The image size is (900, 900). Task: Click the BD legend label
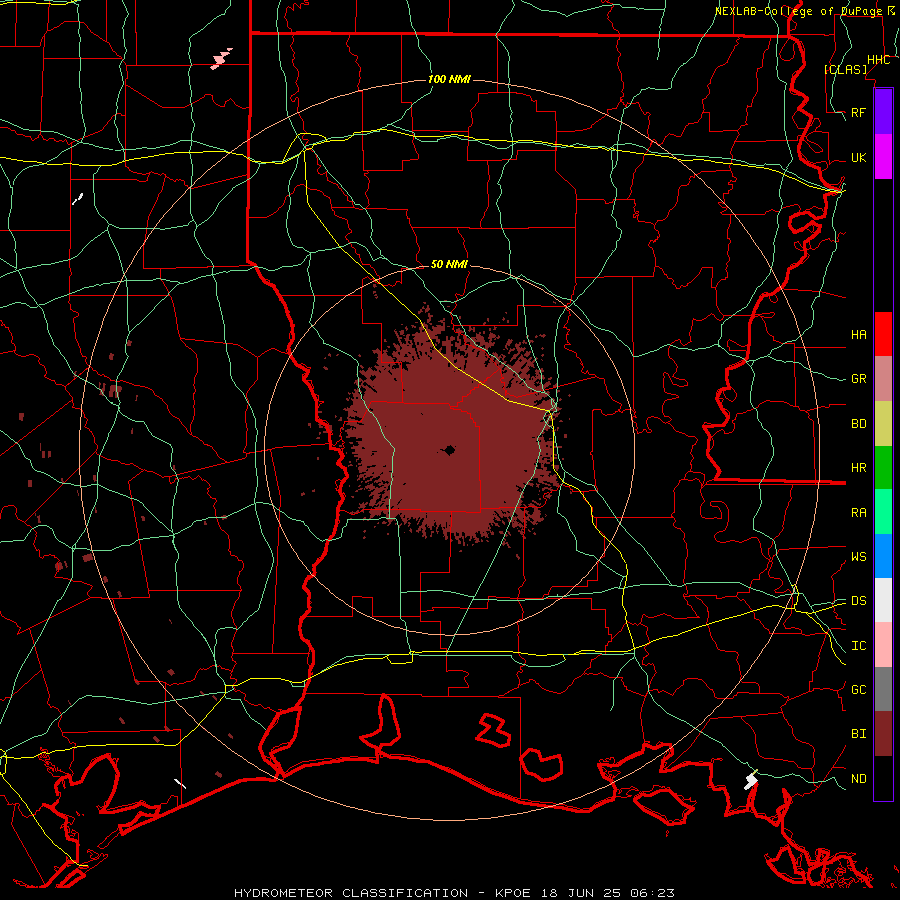tap(858, 424)
